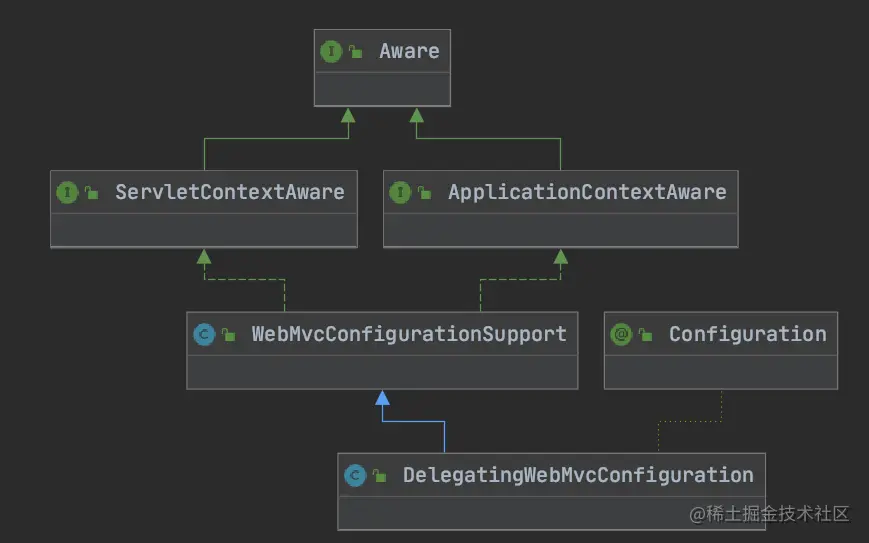The image size is (869, 543).
Task: Click the interface icon beside ApplicationContextAware
Action: [x=400, y=192]
